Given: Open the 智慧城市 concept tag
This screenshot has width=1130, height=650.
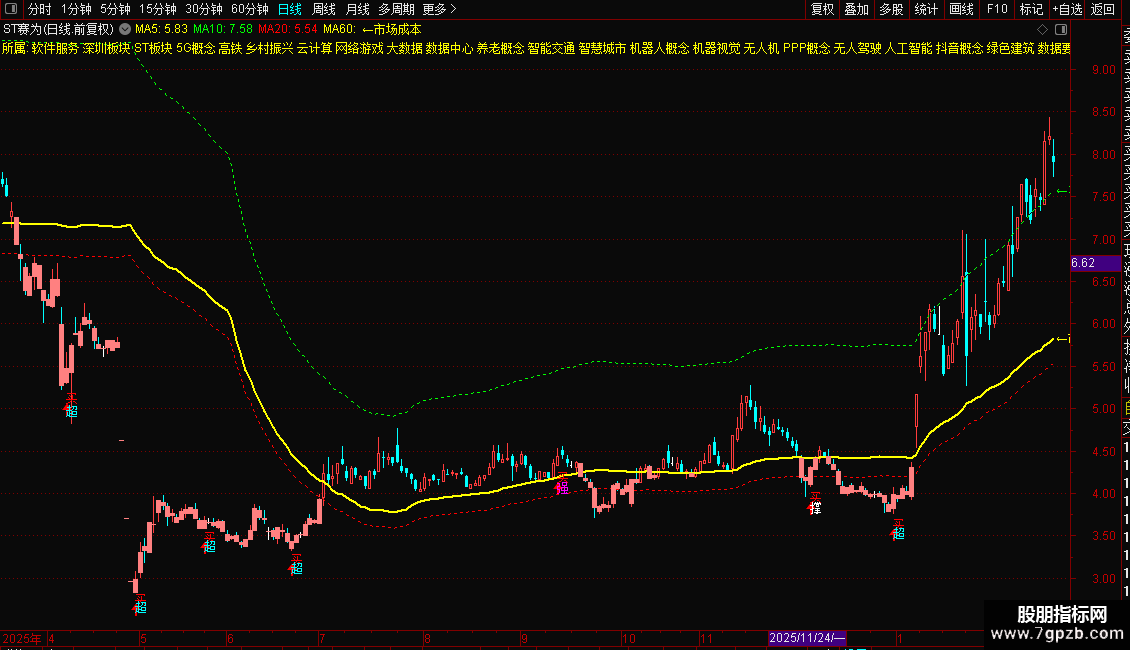Looking at the screenshot, I should 602,48.
